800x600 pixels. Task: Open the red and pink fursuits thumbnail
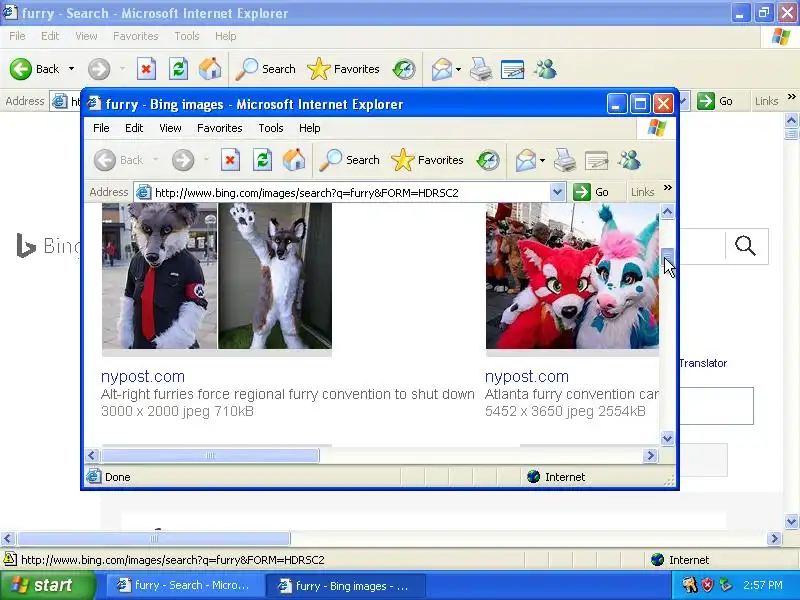572,276
